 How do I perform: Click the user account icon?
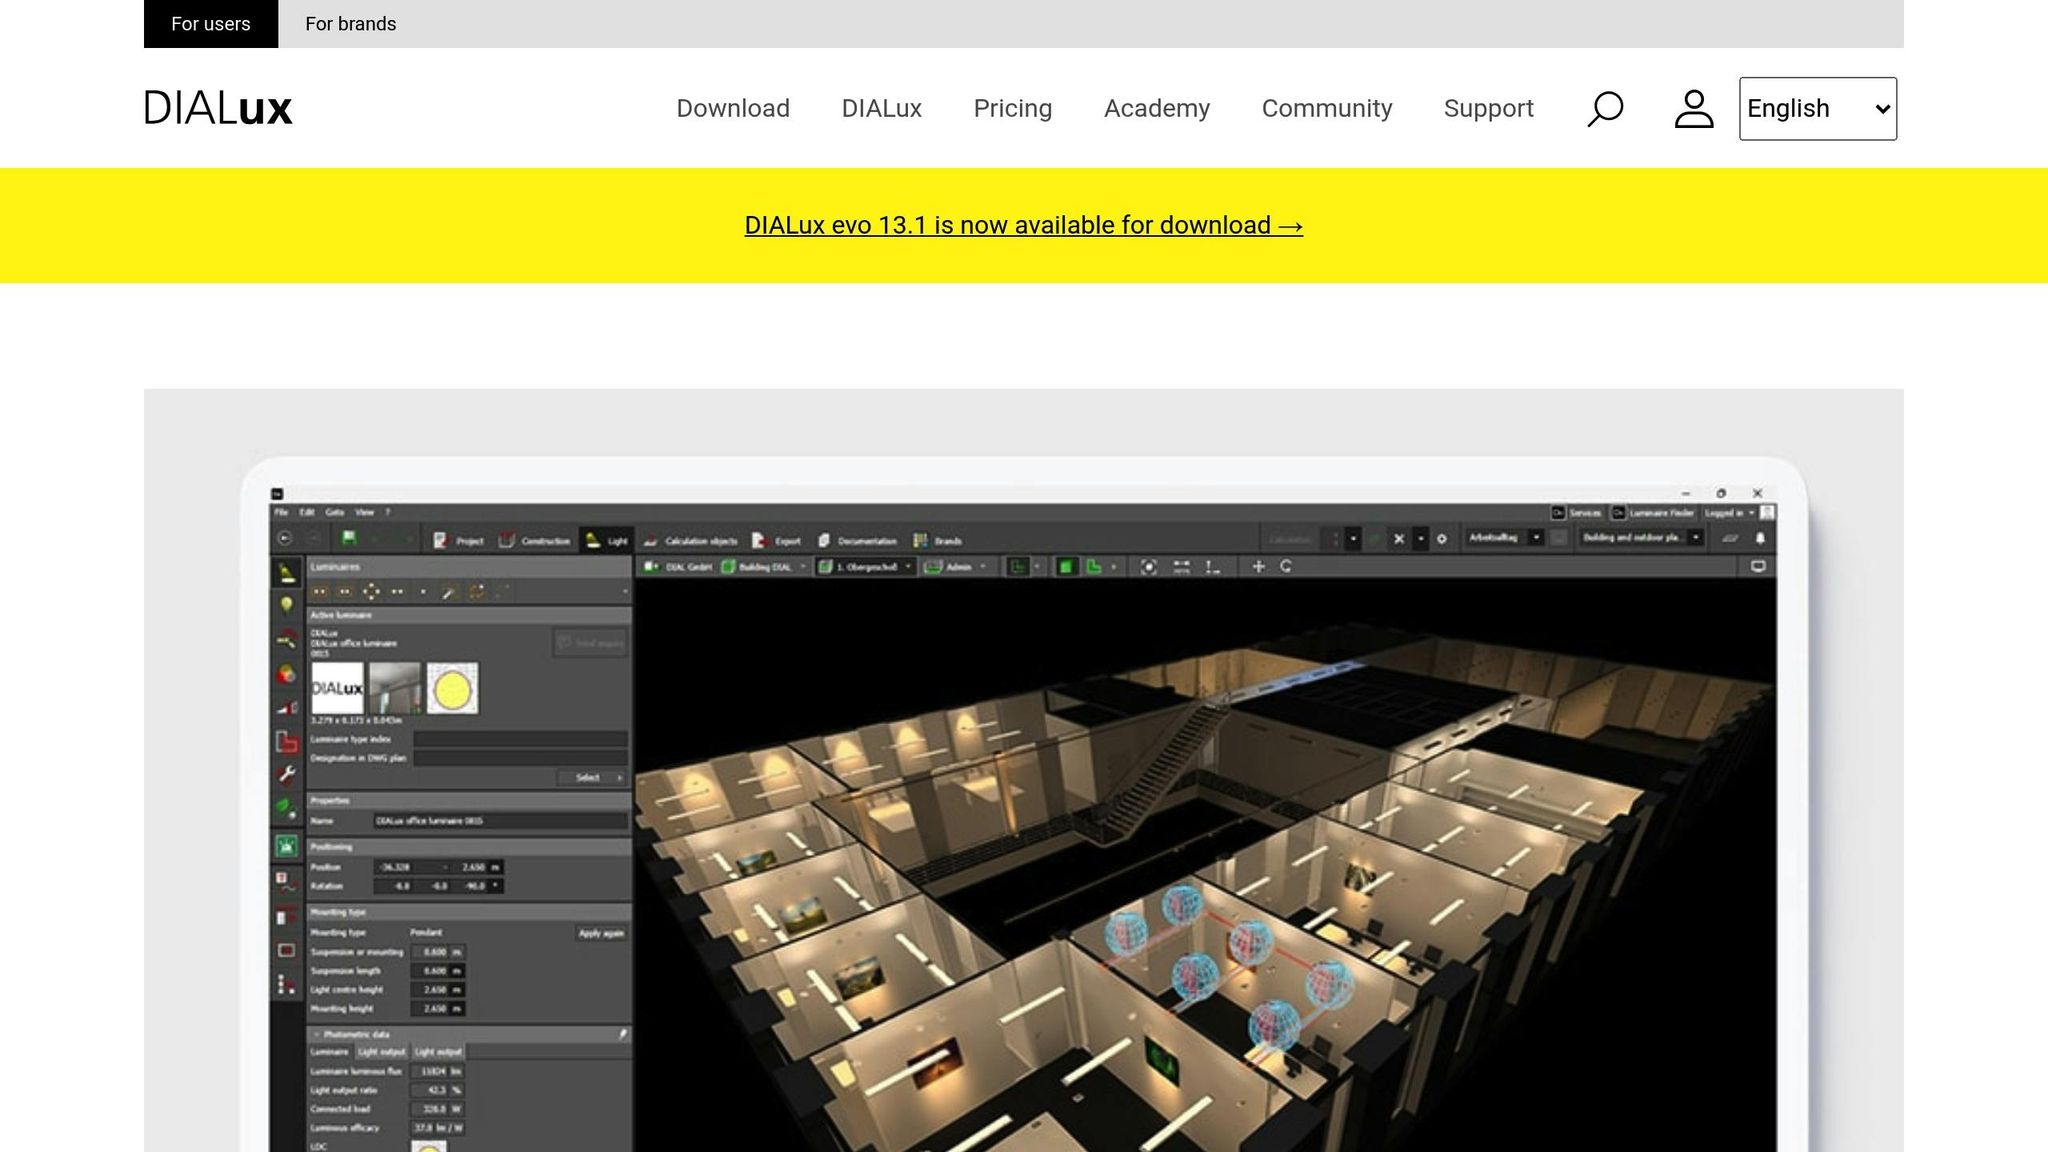pos(1694,108)
